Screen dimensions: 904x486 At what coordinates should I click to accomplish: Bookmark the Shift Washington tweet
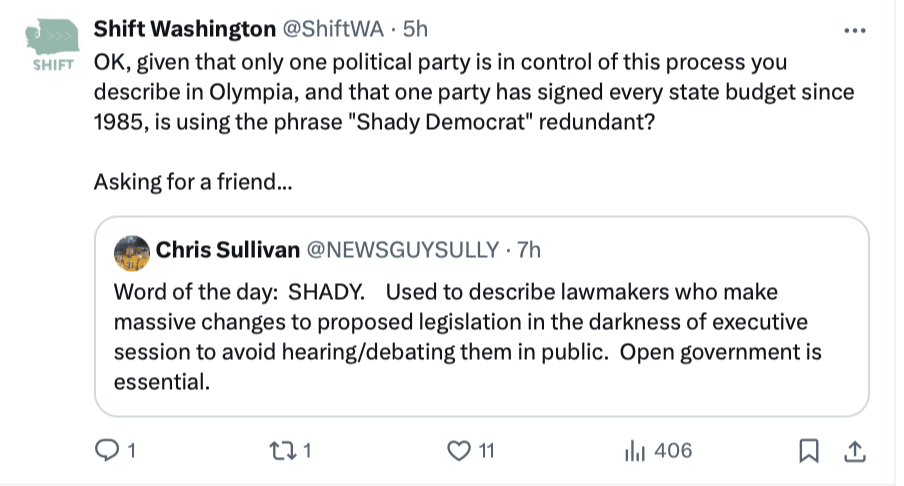pos(808,451)
